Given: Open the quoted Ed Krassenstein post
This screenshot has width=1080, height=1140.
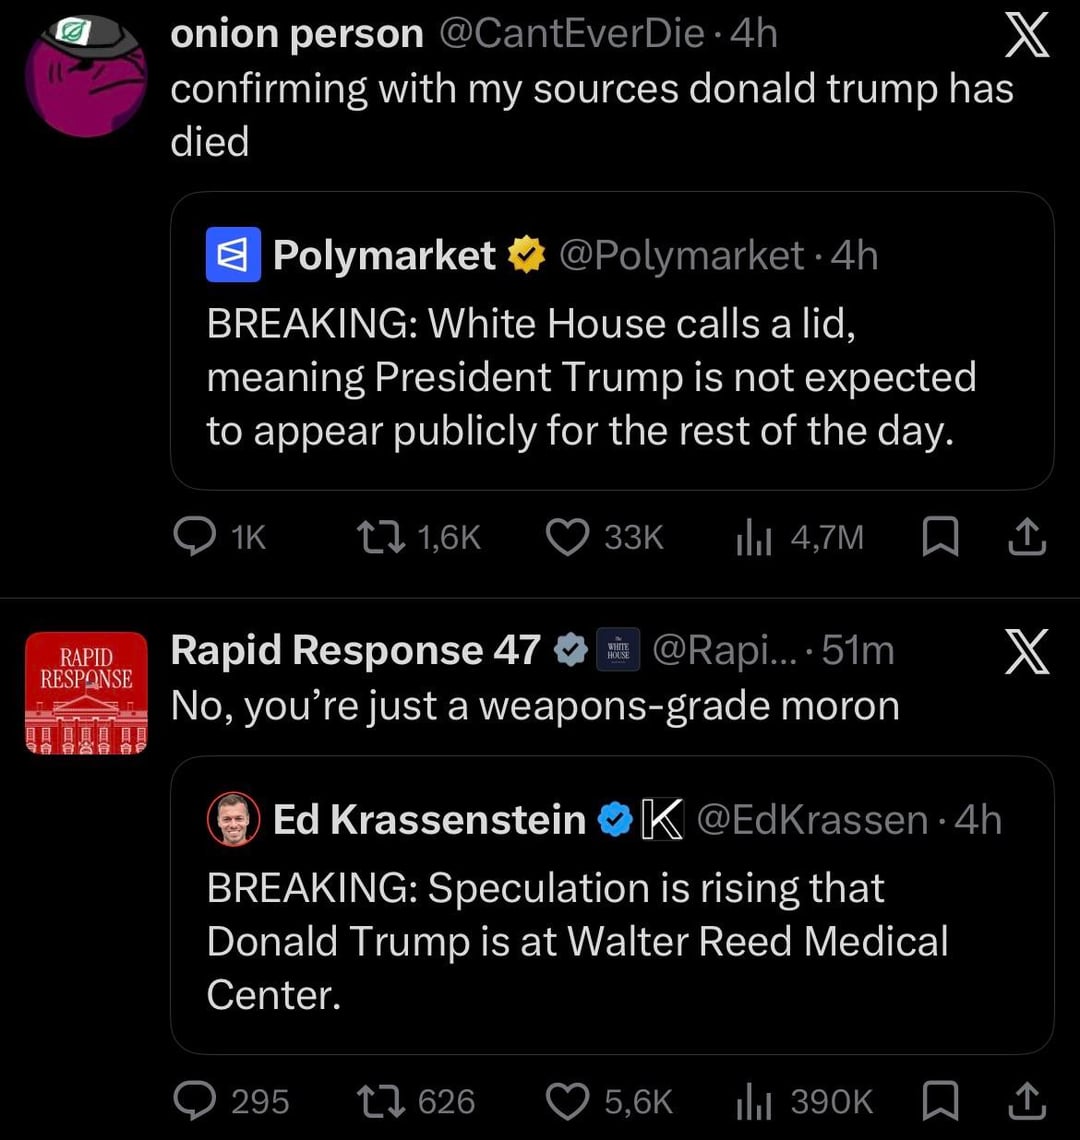Looking at the screenshot, I should click(x=612, y=940).
